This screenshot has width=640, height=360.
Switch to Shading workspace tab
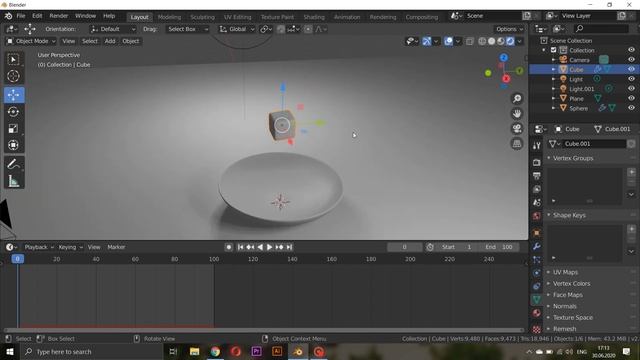pyautogui.click(x=314, y=17)
